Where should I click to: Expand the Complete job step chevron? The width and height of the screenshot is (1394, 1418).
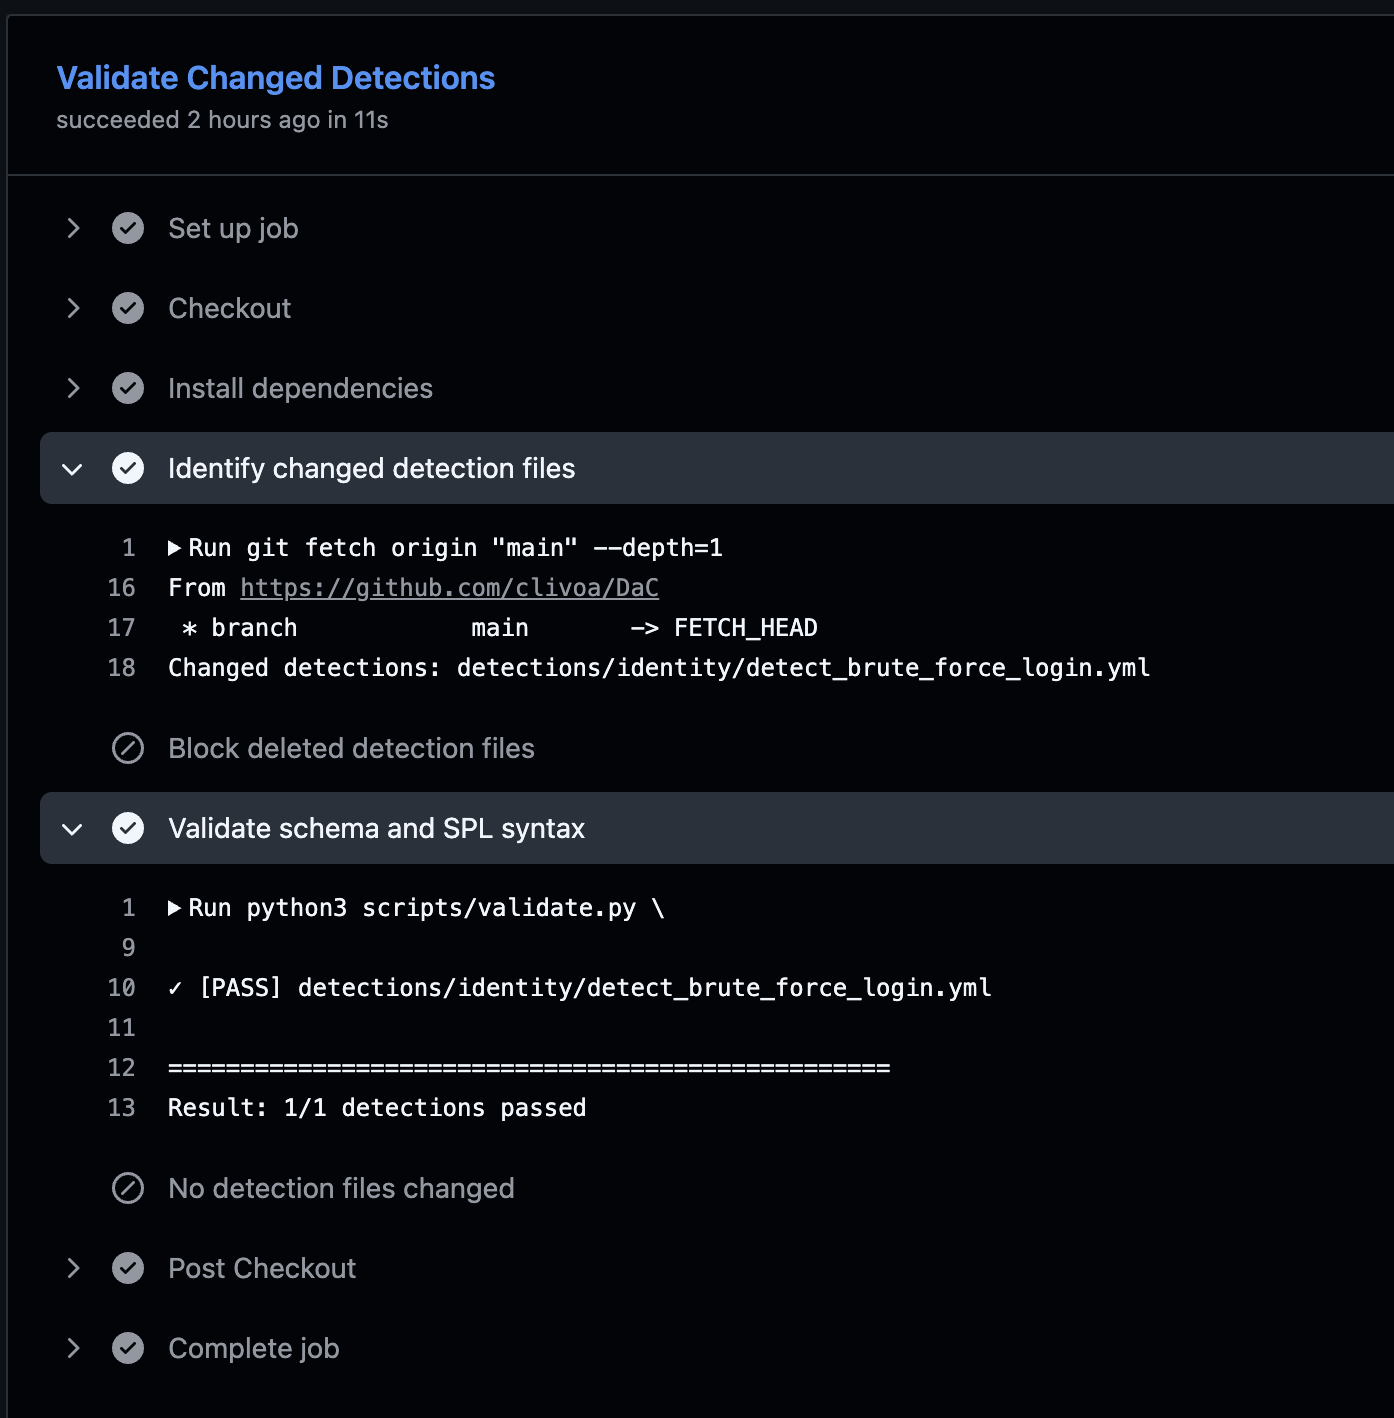[73, 1348]
